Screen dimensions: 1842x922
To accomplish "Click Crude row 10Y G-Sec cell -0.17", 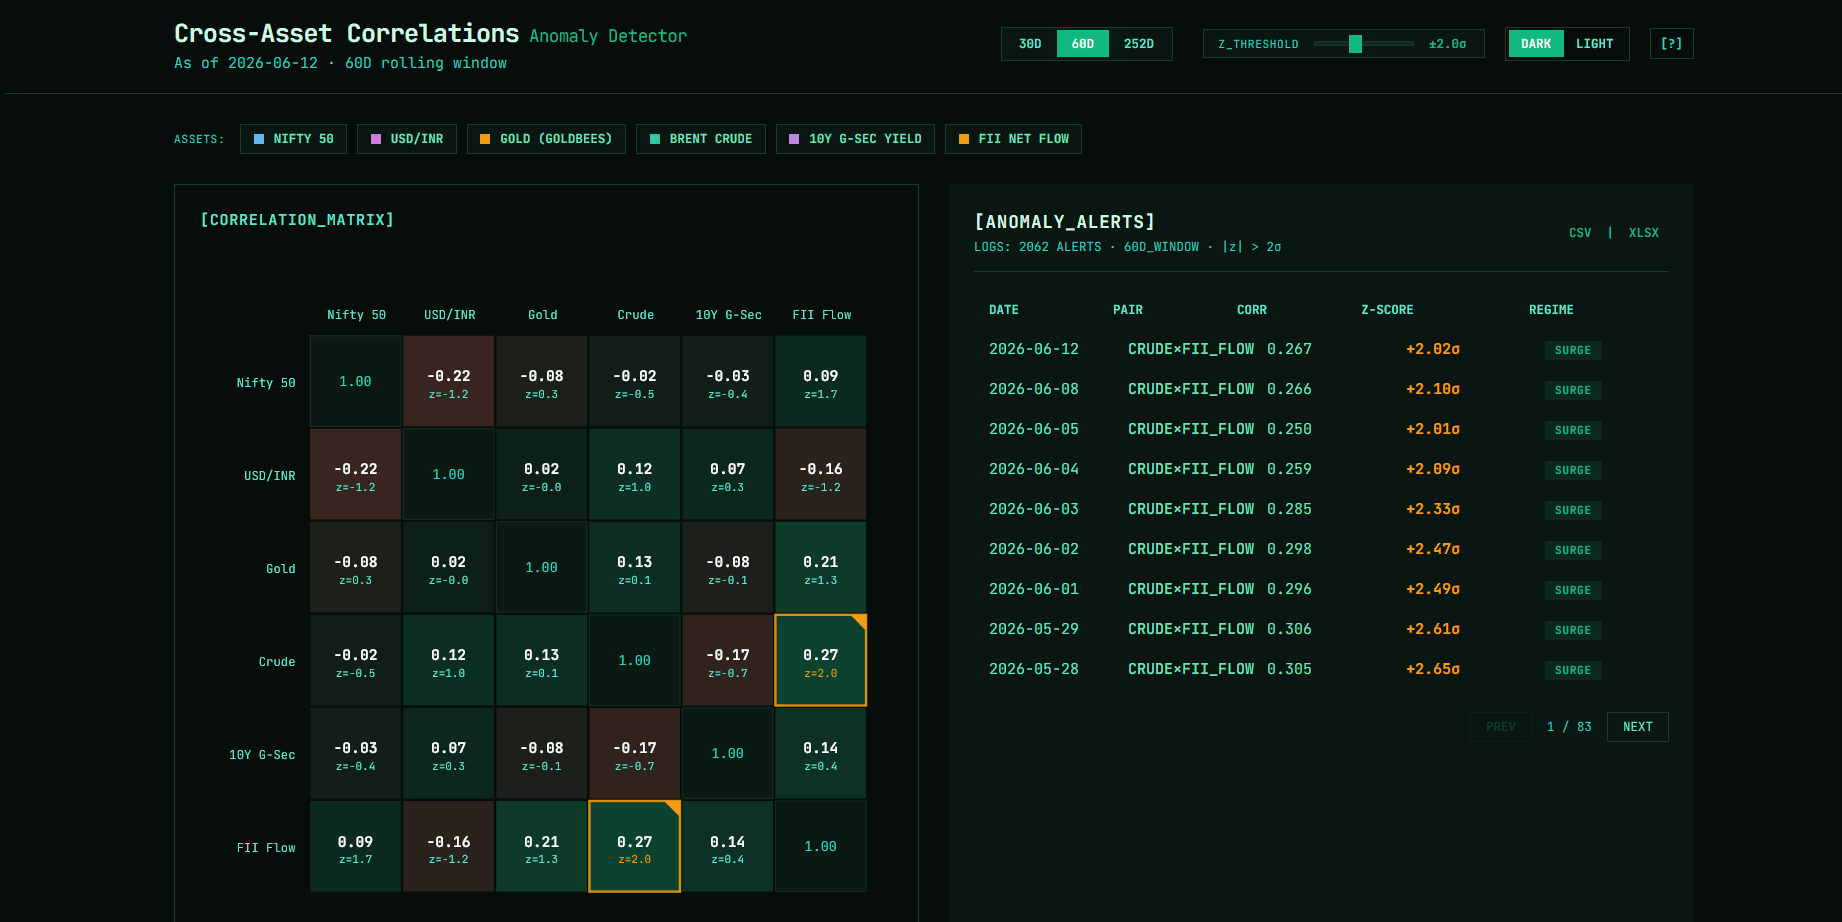I will click(x=728, y=661).
